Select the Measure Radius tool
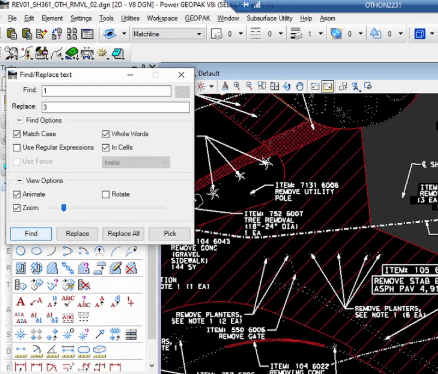Image resolution: width=438 pixels, height=374 pixels. [x=36, y=351]
